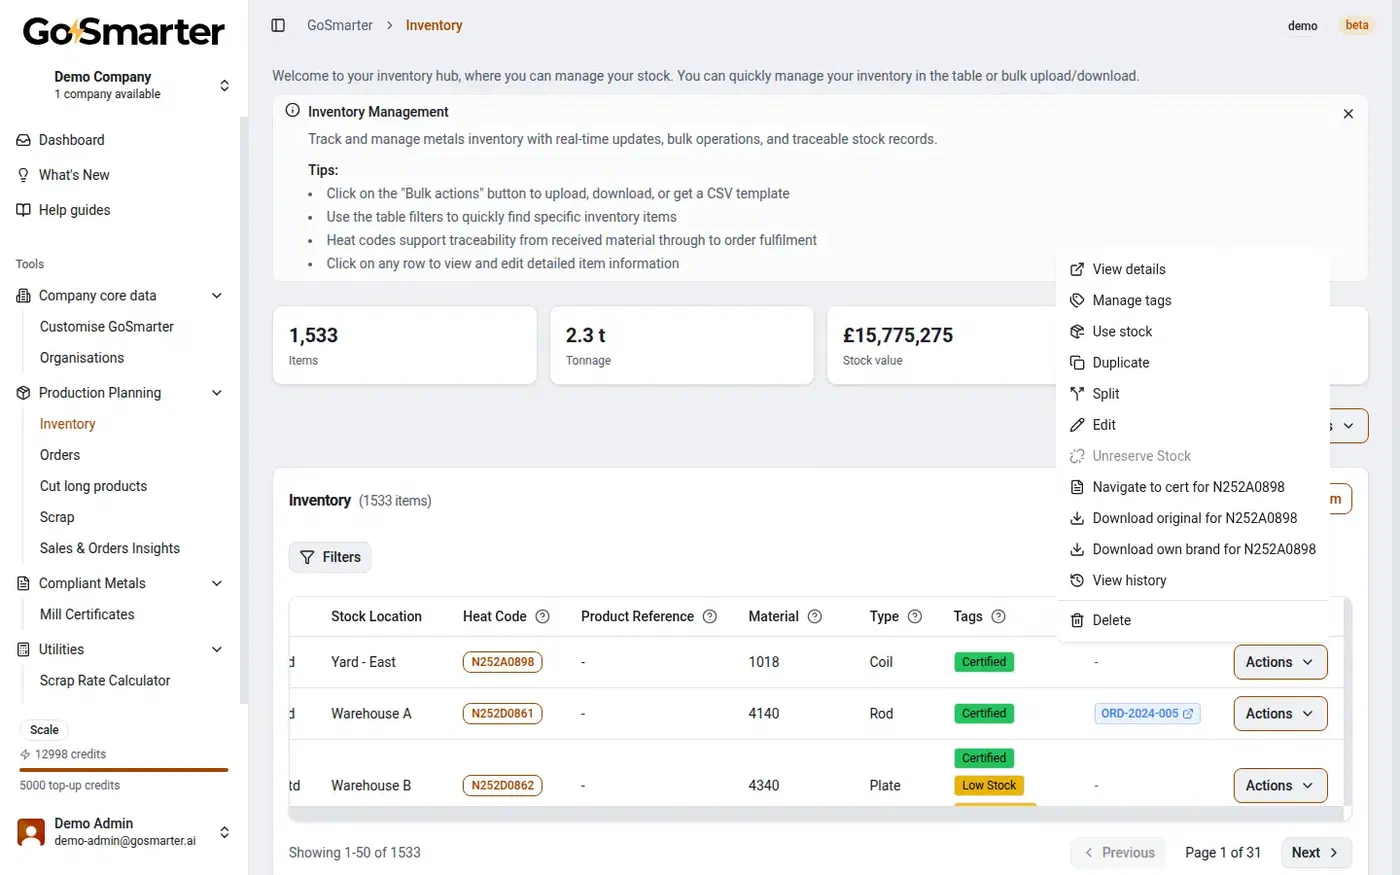Click Type column info icon
1400x875 pixels.
pyautogui.click(x=915, y=617)
